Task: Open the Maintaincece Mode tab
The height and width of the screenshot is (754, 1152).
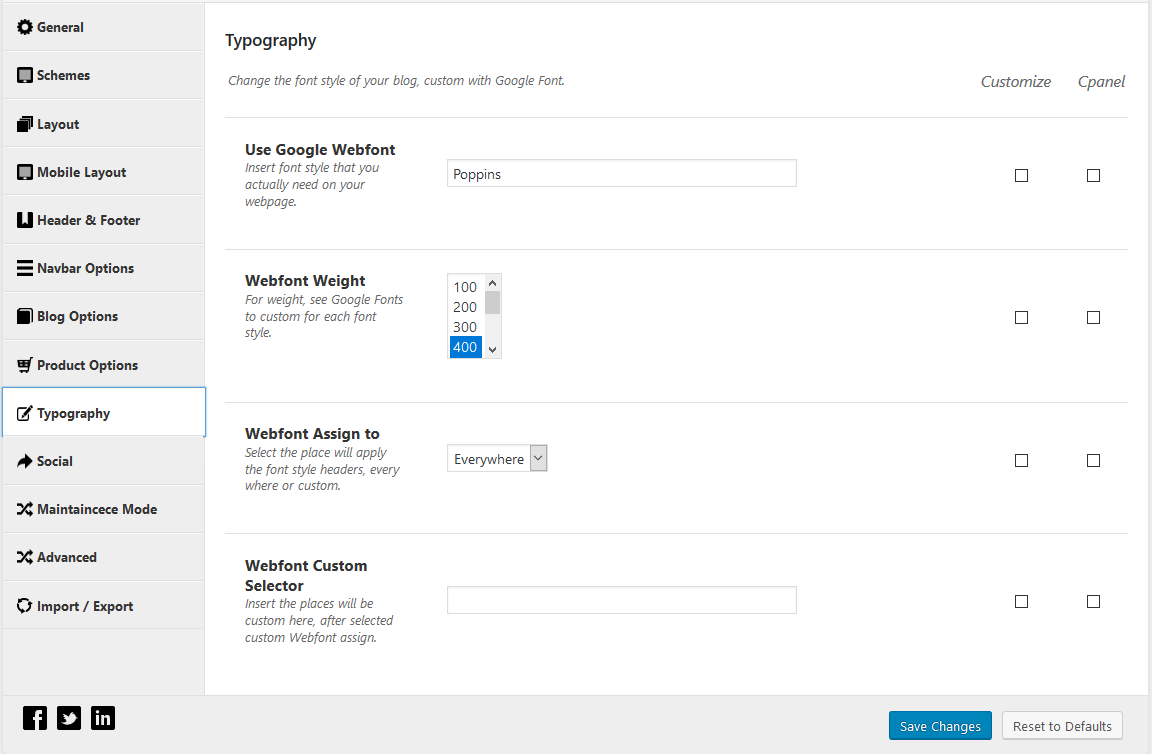Action: pos(104,509)
